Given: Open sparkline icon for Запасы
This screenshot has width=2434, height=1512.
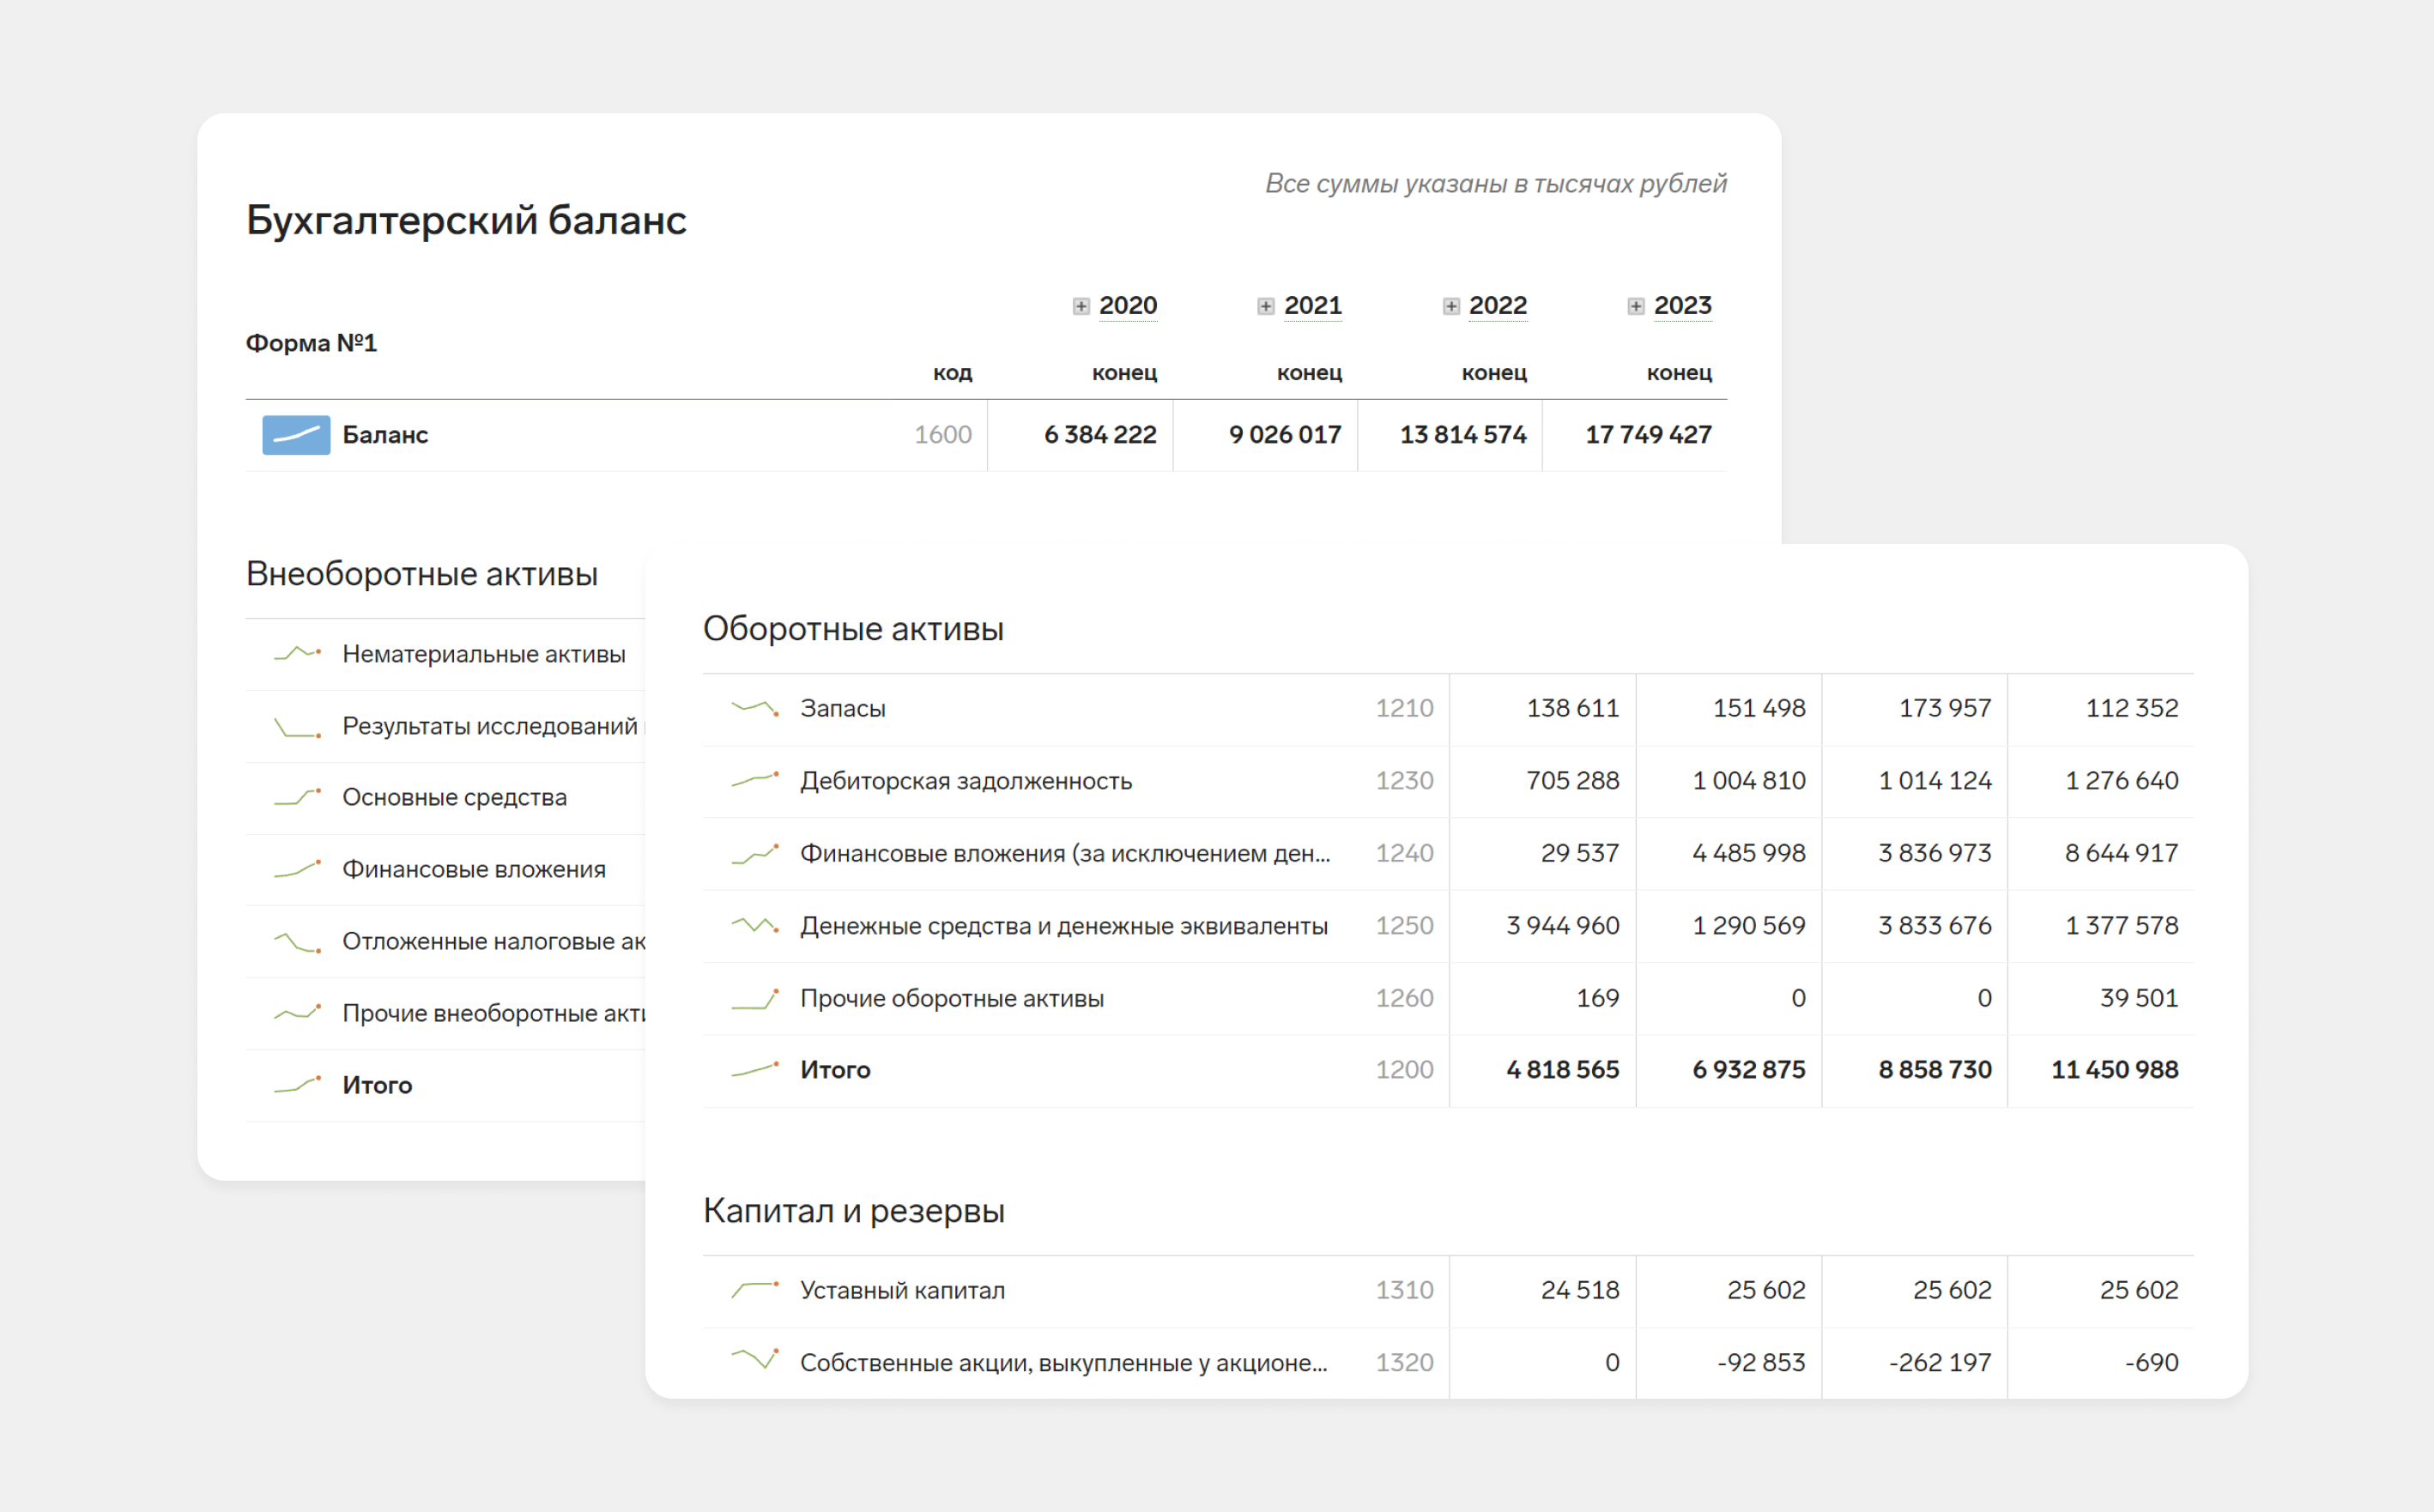Looking at the screenshot, I should point(755,708).
